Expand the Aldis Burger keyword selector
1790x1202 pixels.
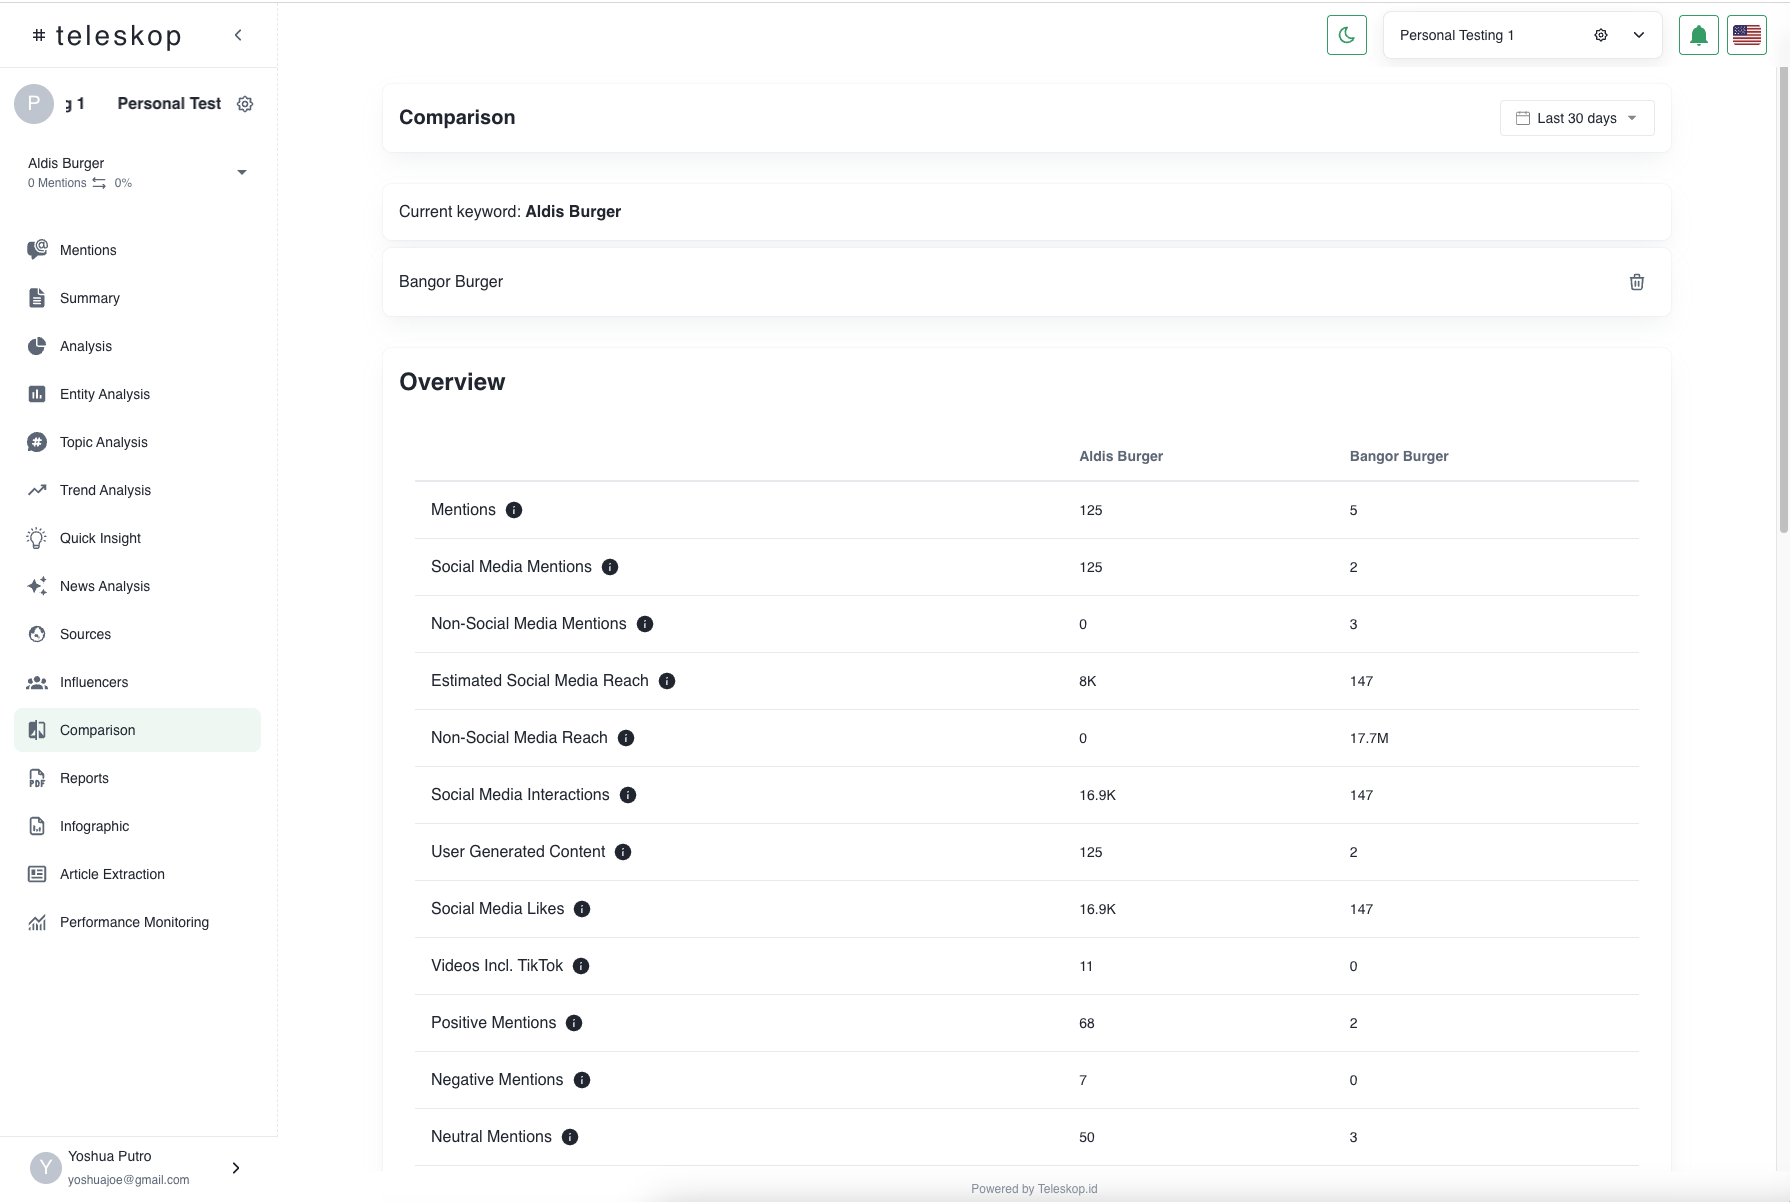[x=241, y=172]
